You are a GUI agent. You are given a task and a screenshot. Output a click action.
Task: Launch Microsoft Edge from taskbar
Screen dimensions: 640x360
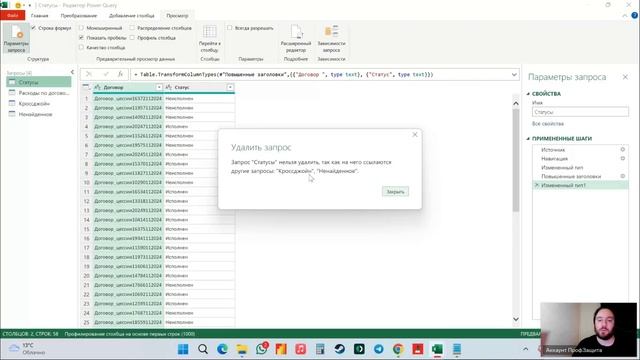[222, 349]
